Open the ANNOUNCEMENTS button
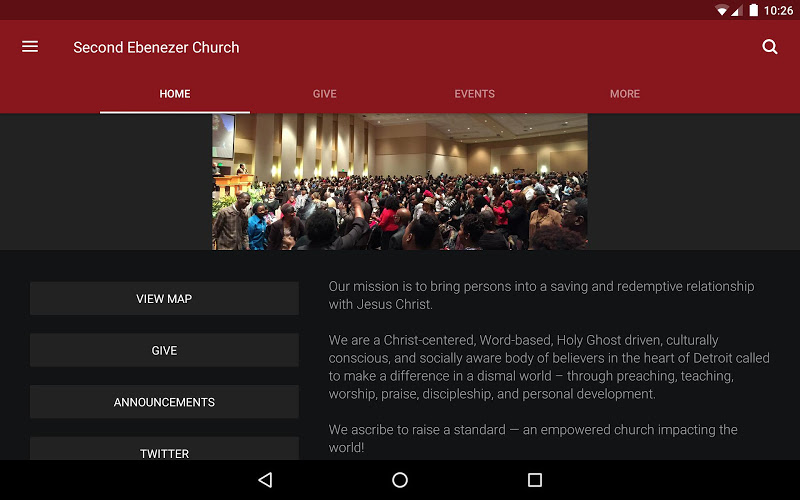The width and height of the screenshot is (800, 500). coord(164,402)
